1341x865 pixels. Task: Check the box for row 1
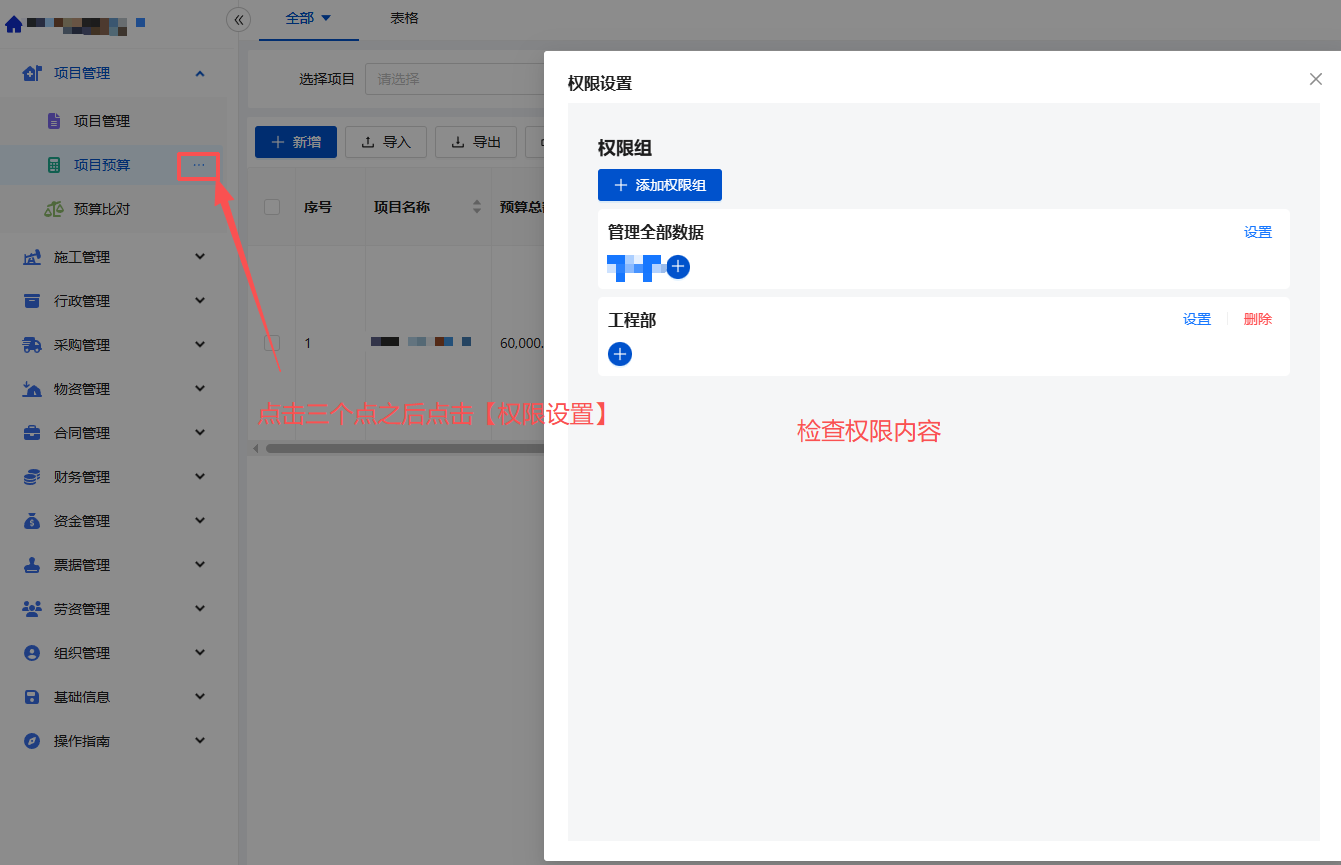coord(272,343)
